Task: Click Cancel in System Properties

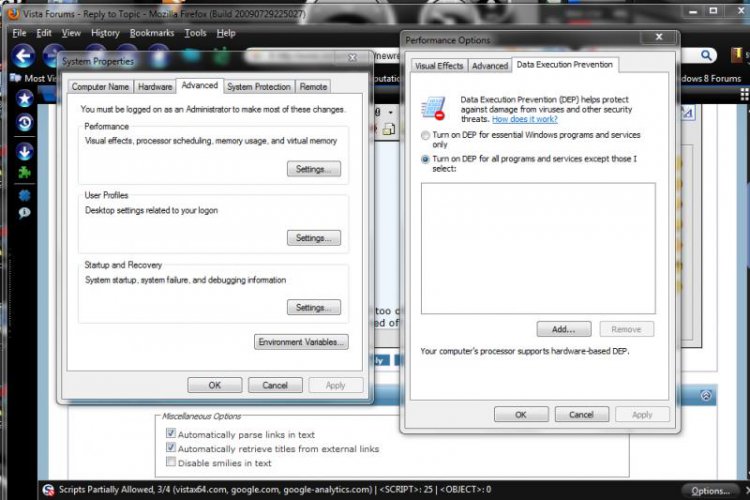Action: (275, 385)
